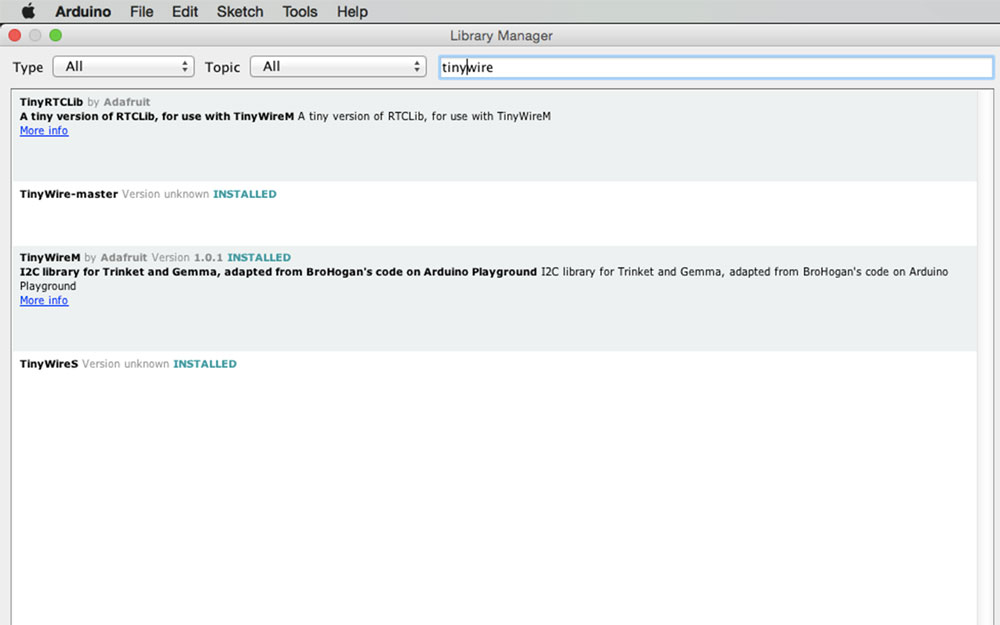This screenshot has width=1000, height=625.
Task: Open the Edit menu
Action: tap(185, 11)
